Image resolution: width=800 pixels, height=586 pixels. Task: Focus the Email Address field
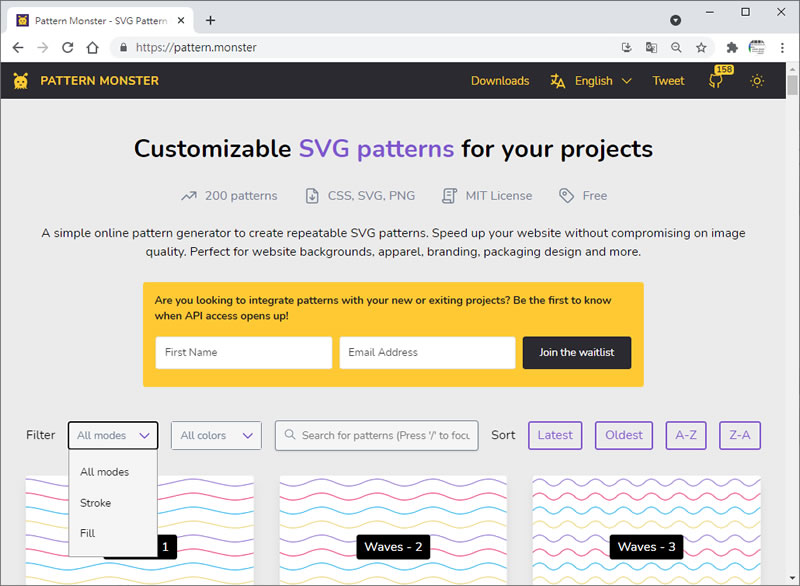(428, 352)
